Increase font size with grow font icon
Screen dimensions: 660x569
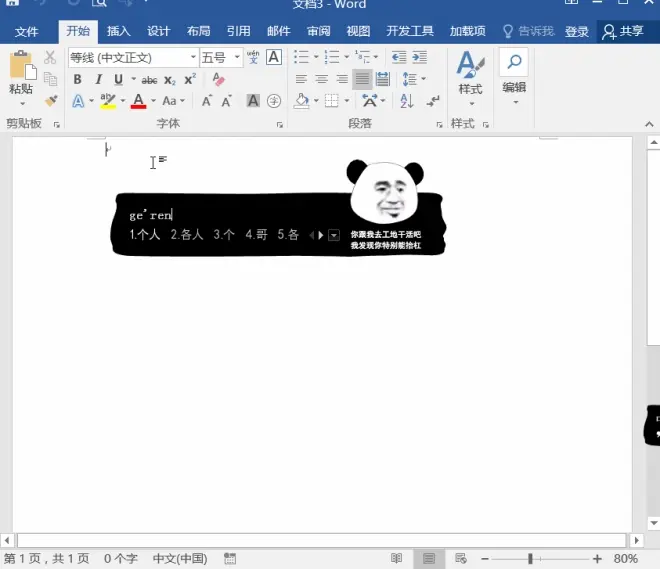207,101
